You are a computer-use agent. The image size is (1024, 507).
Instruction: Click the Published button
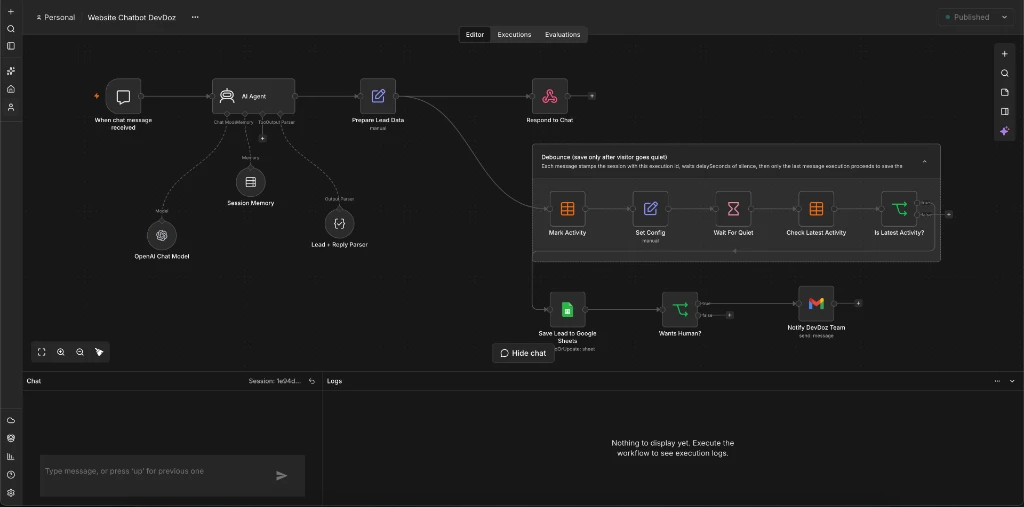pos(967,18)
